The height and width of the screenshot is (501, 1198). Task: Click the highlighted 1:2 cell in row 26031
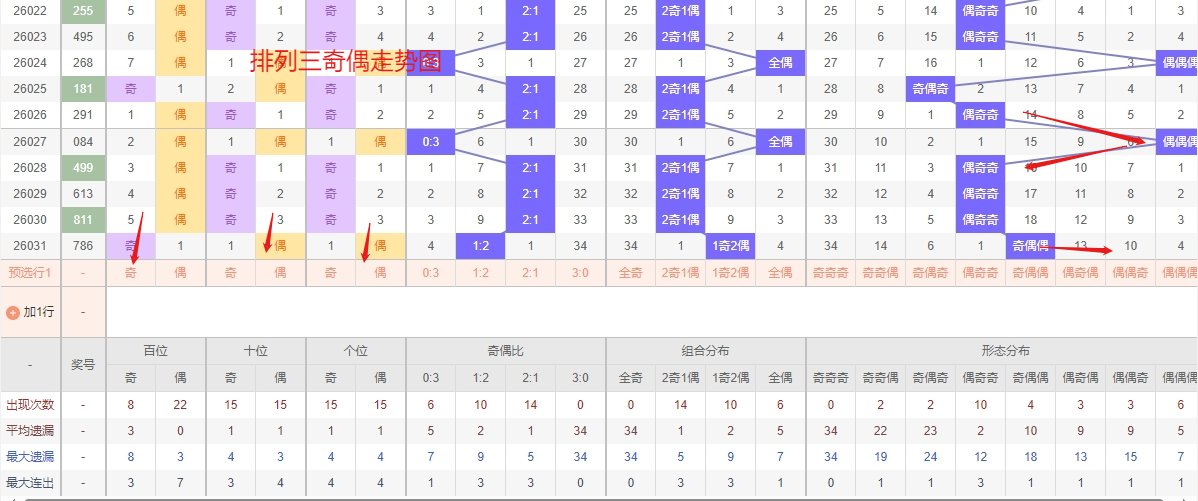[481, 246]
